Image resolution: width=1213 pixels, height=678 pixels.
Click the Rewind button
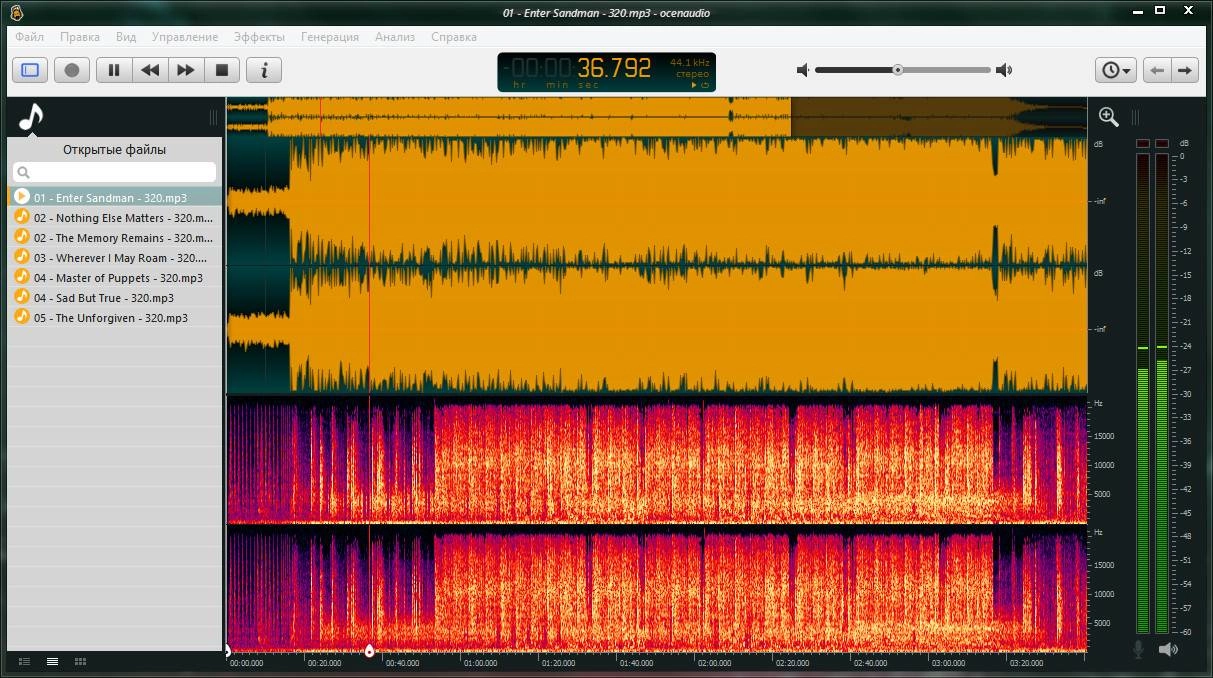tap(150, 70)
